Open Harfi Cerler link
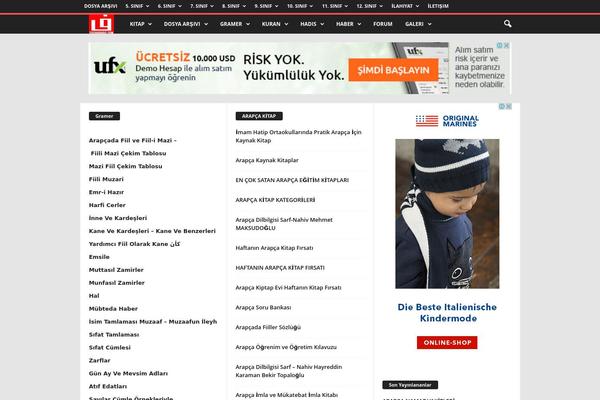Screen dimensions: 600x400 coord(107,205)
